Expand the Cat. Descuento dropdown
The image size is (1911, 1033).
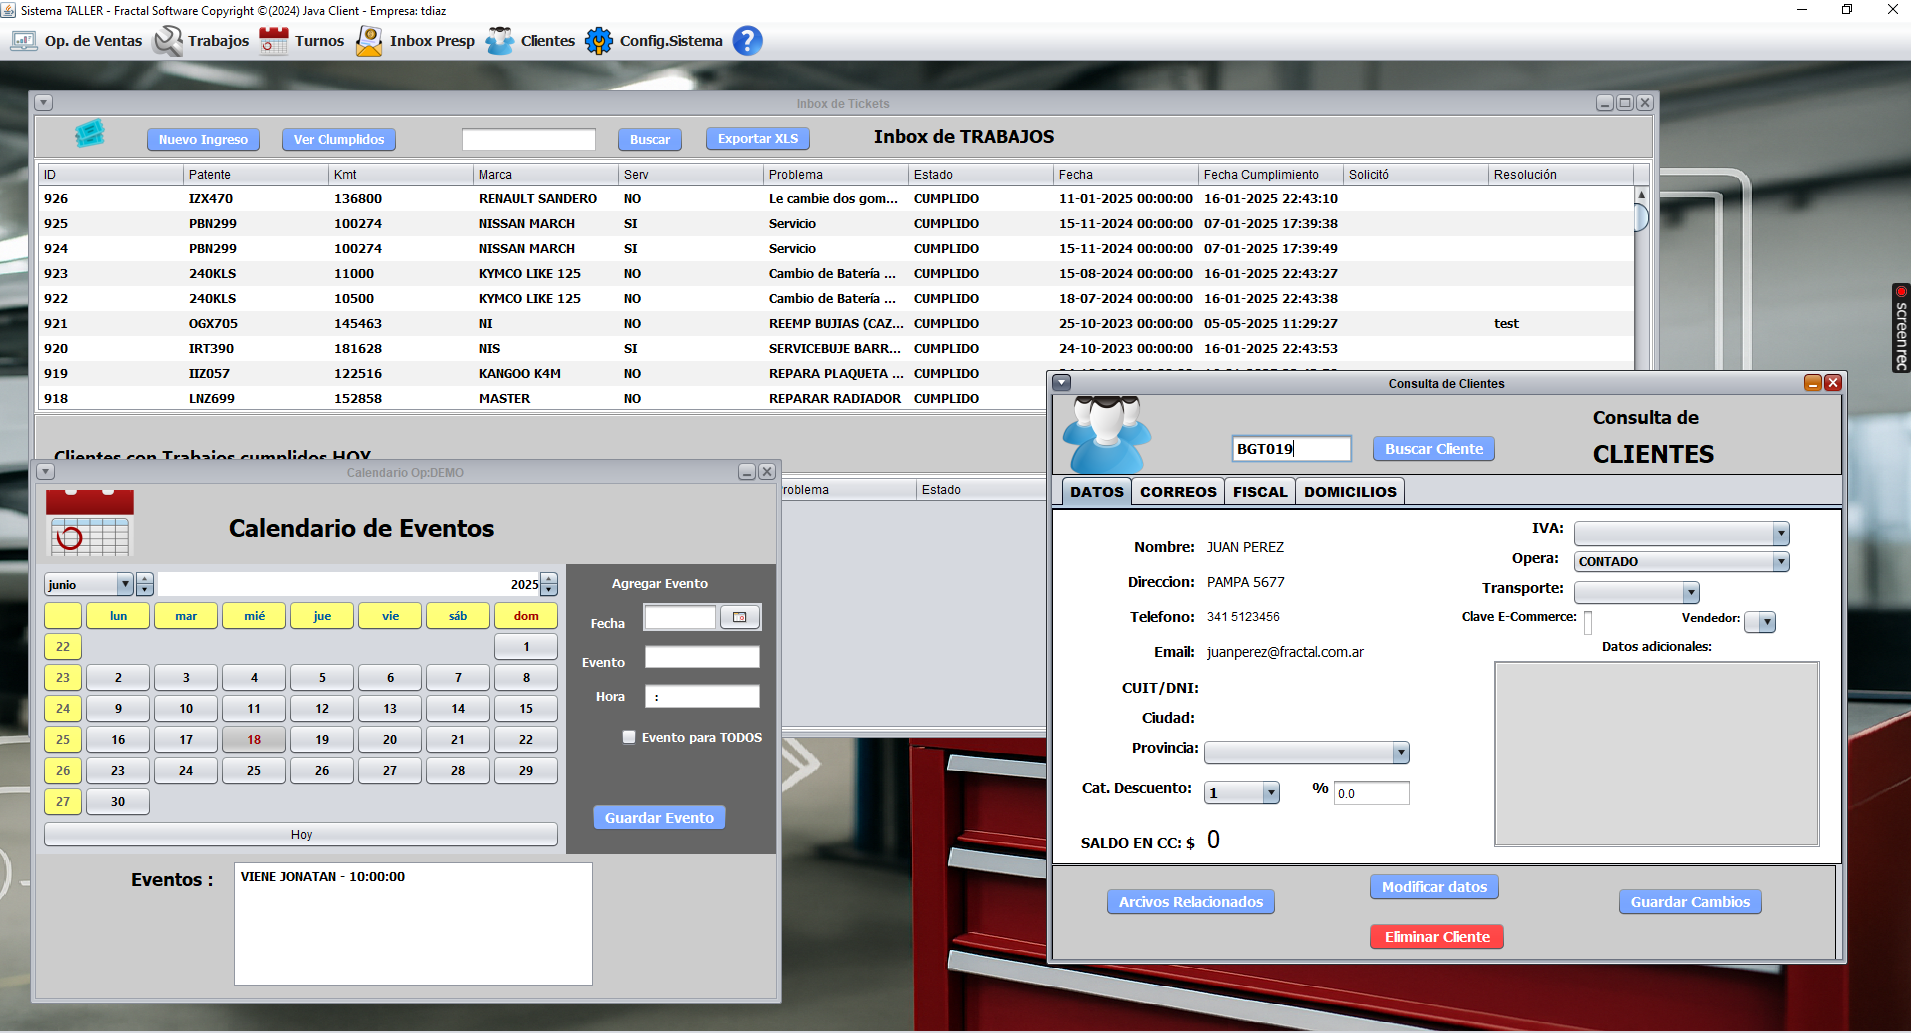[x=1241, y=793]
